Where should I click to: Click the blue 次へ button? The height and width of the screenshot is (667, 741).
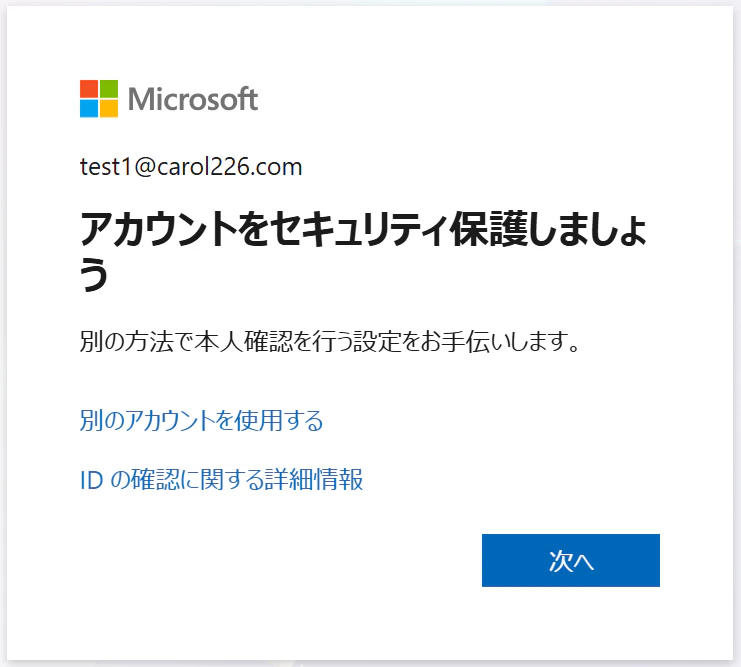[x=571, y=561]
